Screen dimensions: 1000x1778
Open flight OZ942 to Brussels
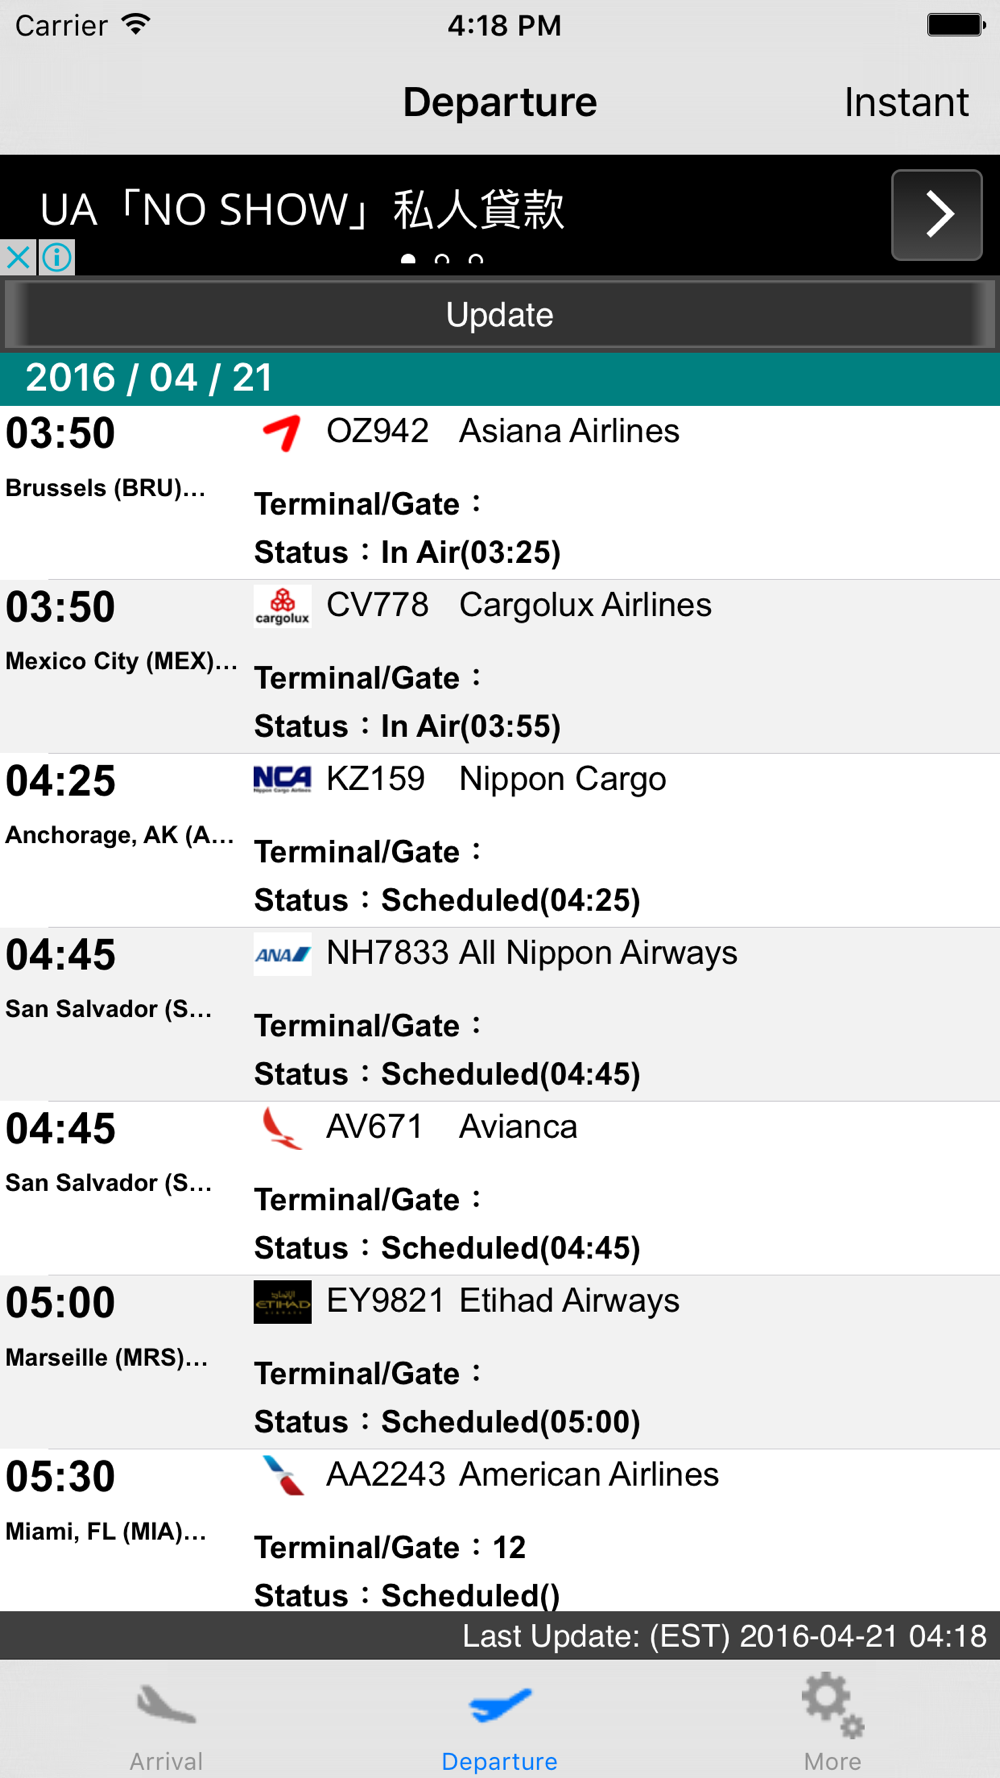(x=500, y=493)
